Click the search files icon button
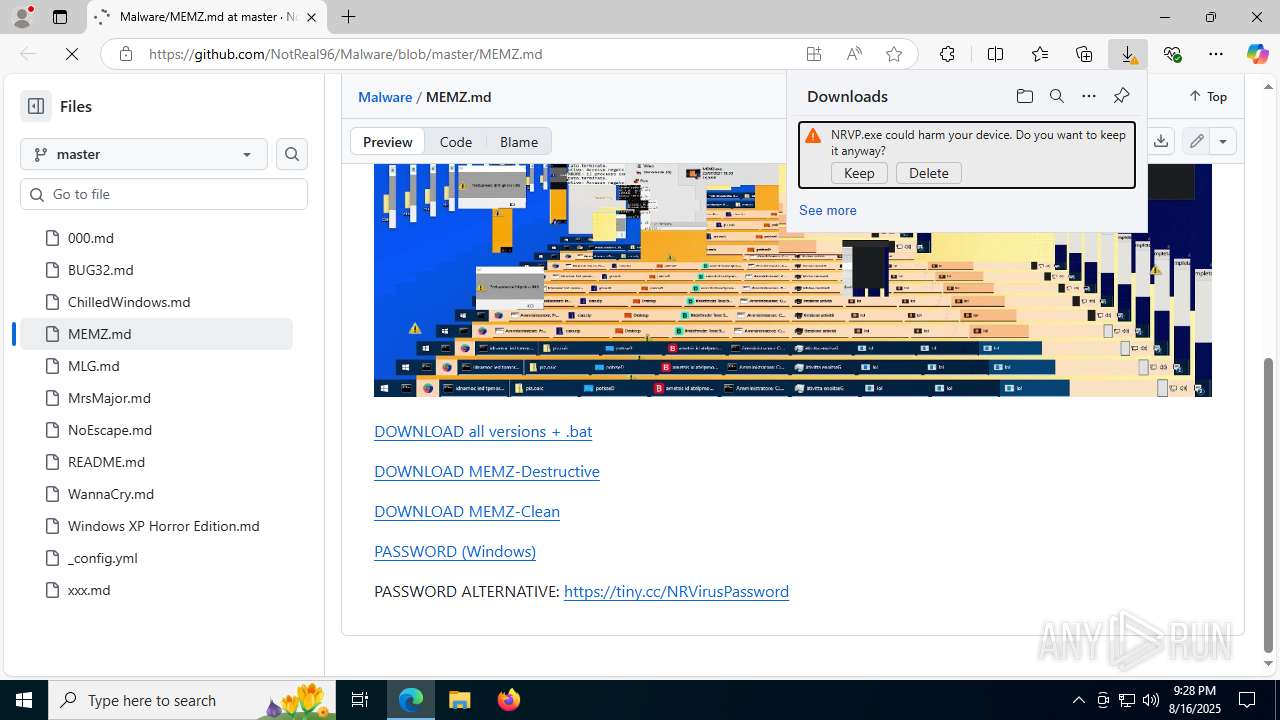Viewport: 1280px width, 720px height. (292, 154)
